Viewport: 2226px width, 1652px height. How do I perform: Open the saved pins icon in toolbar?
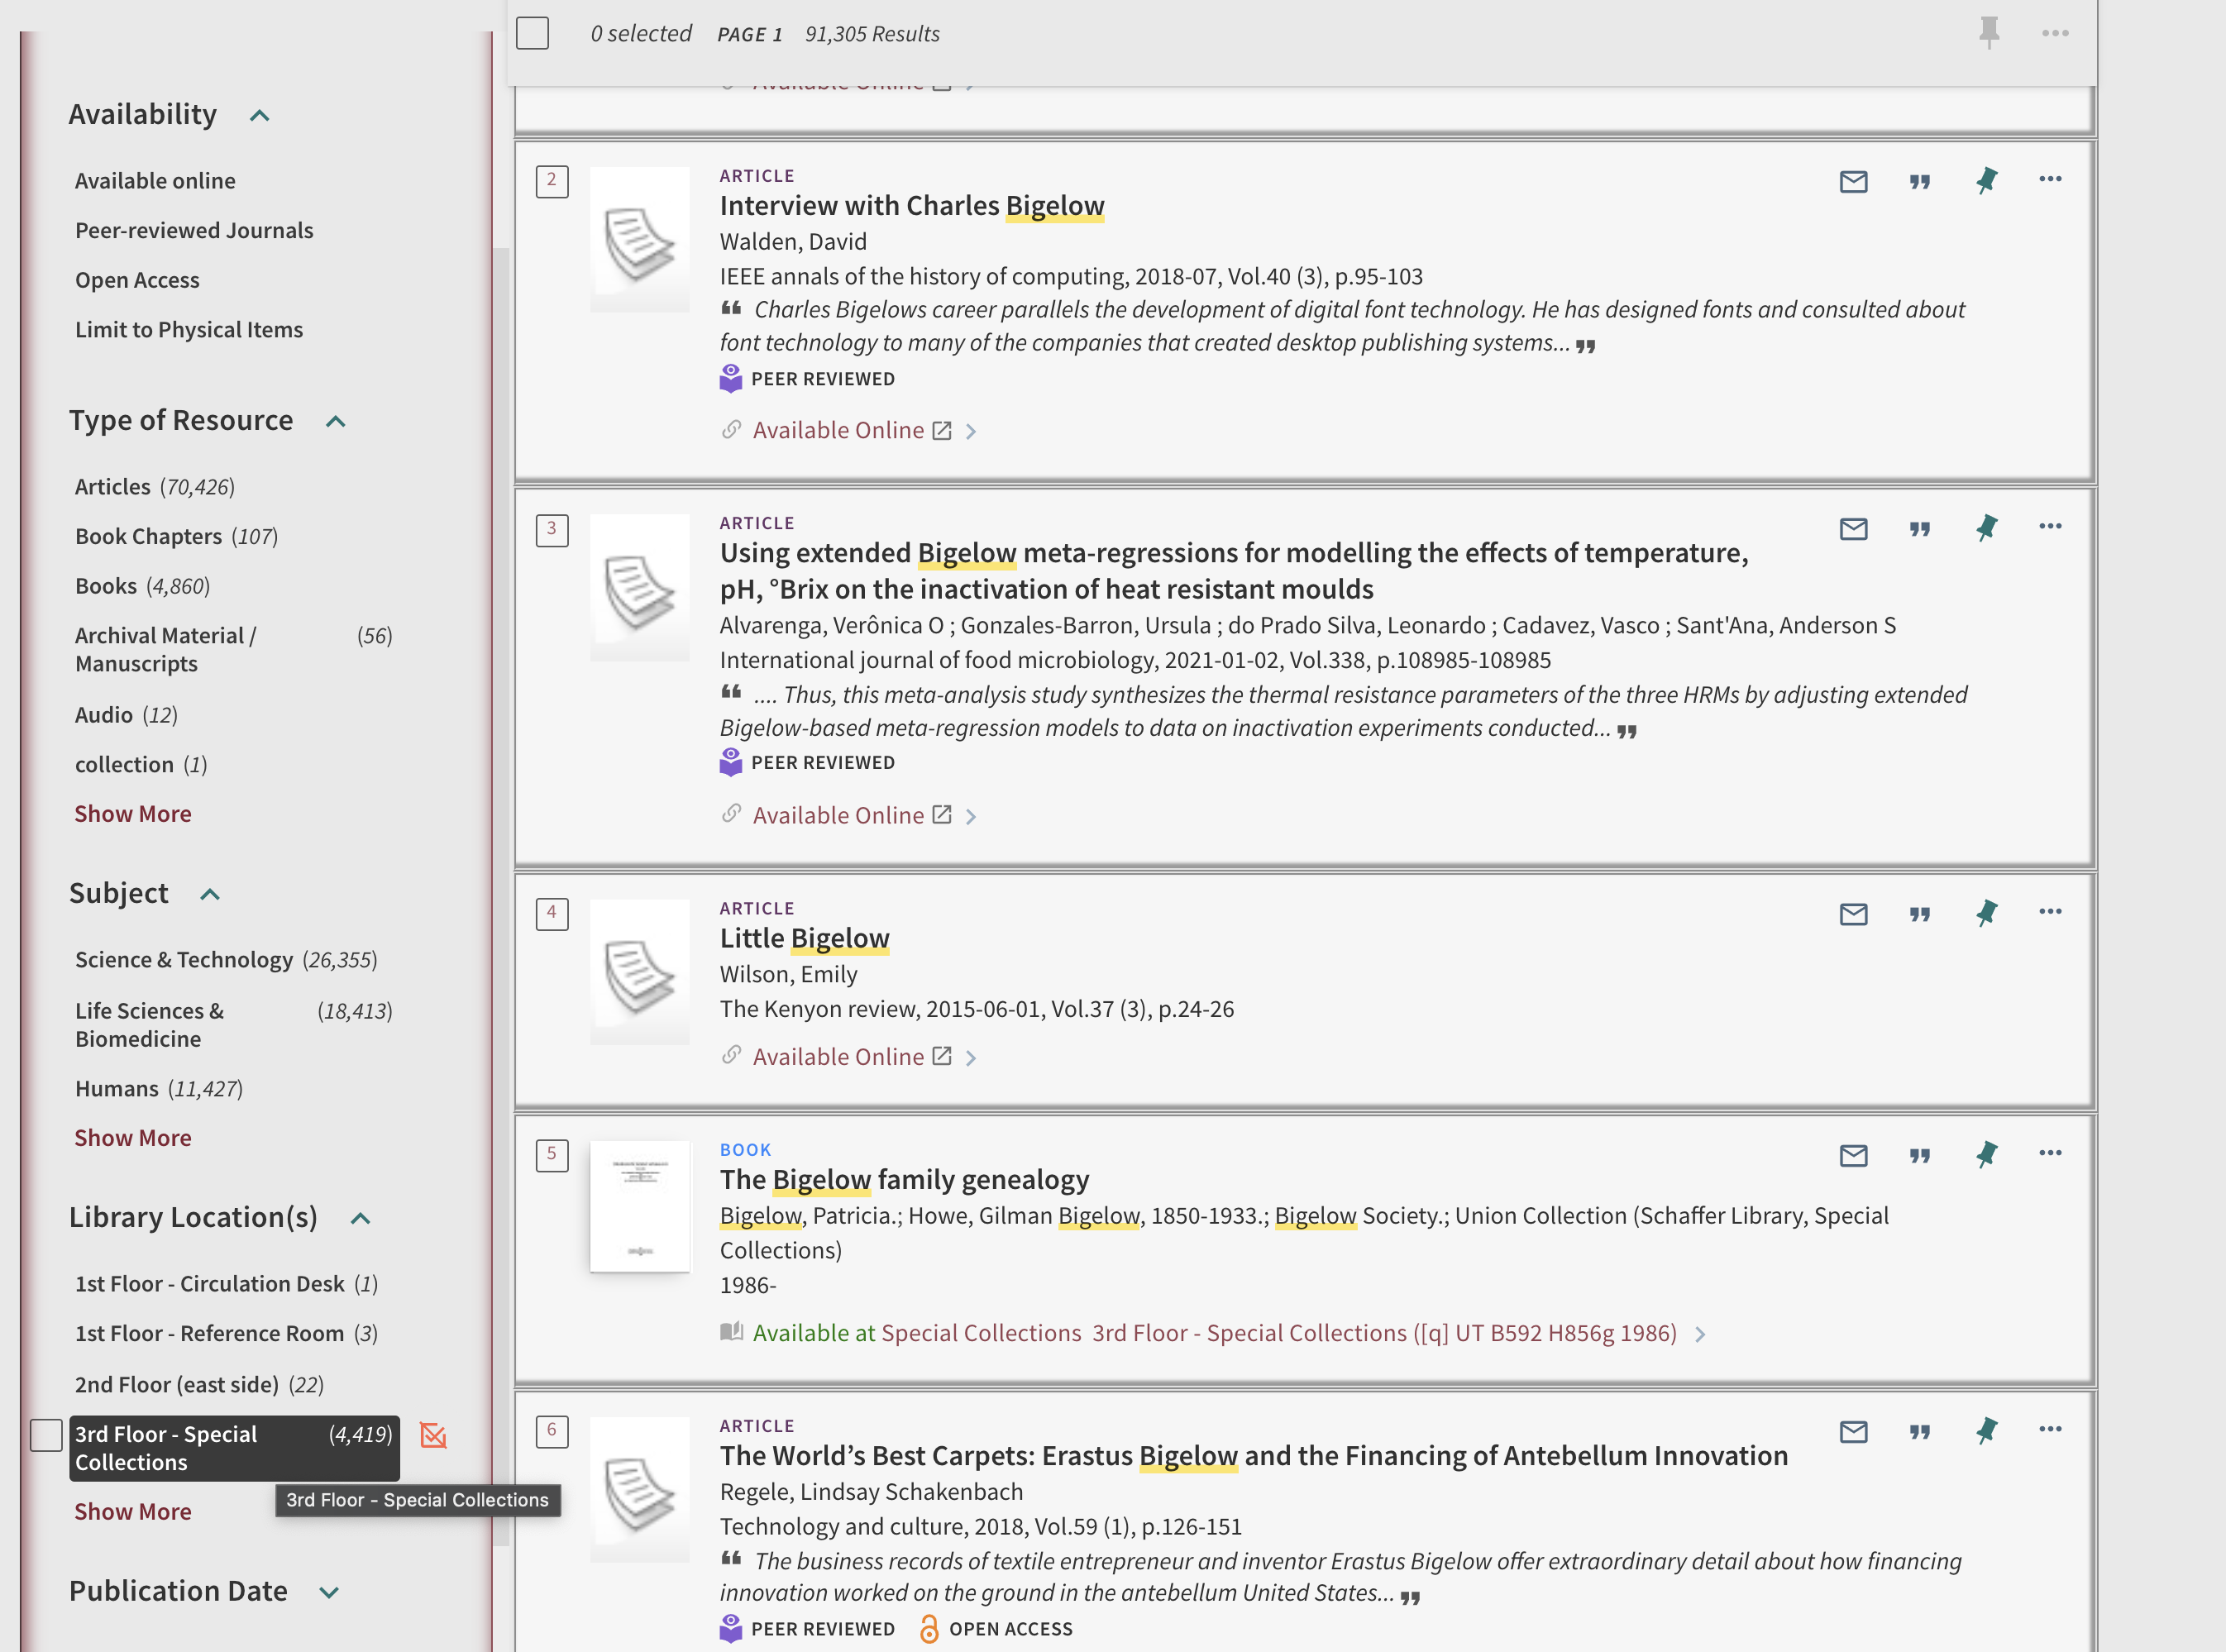[1989, 32]
